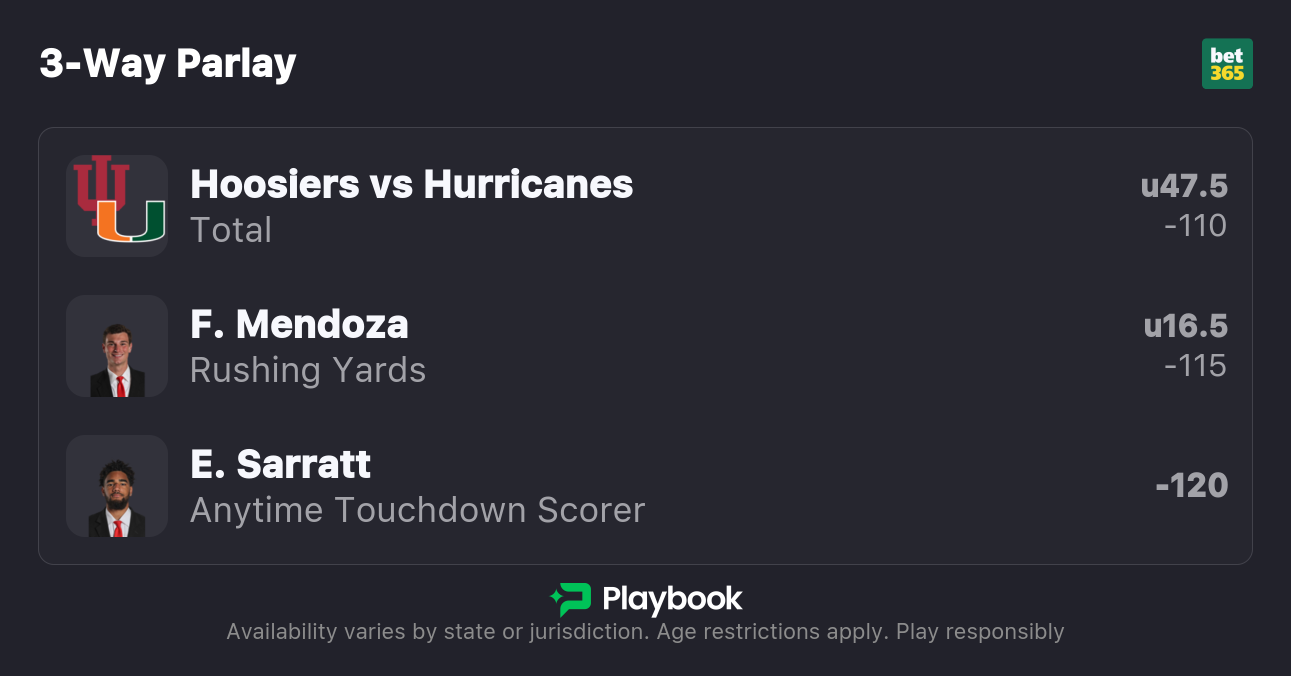Open the F. Mendoza player name

click(299, 324)
